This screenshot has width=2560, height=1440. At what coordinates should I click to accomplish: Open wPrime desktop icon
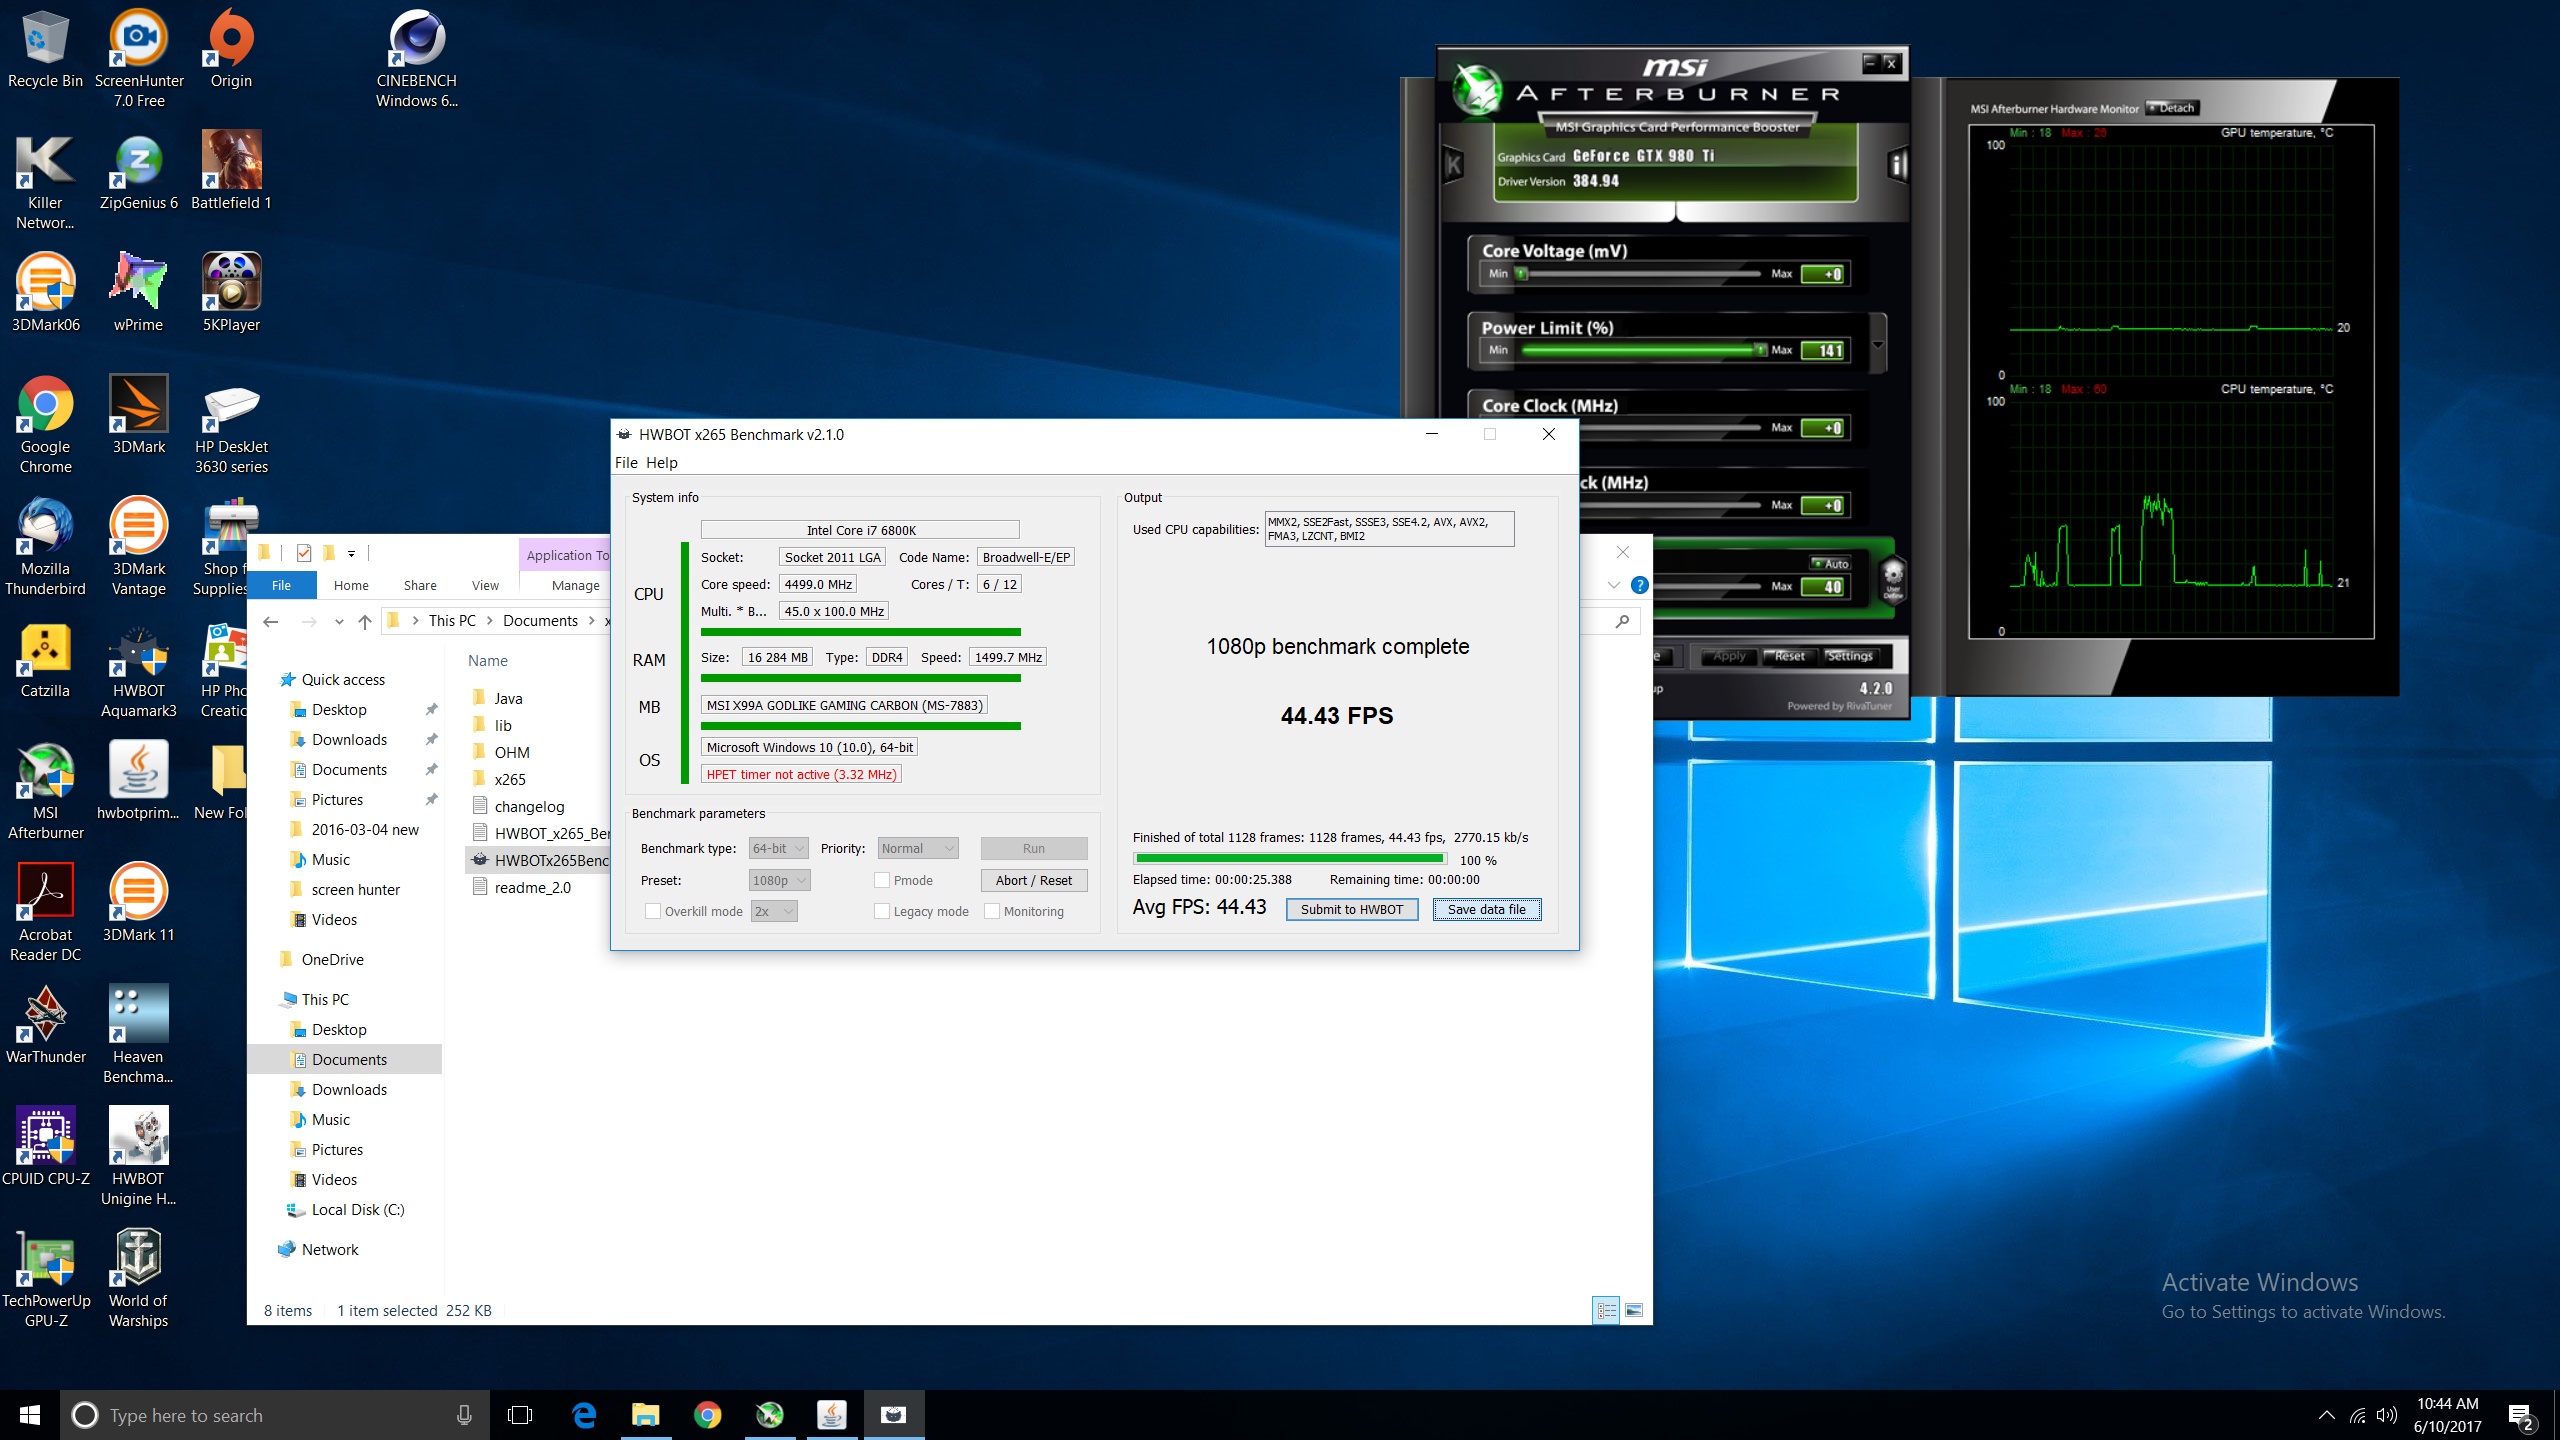[x=139, y=294]
